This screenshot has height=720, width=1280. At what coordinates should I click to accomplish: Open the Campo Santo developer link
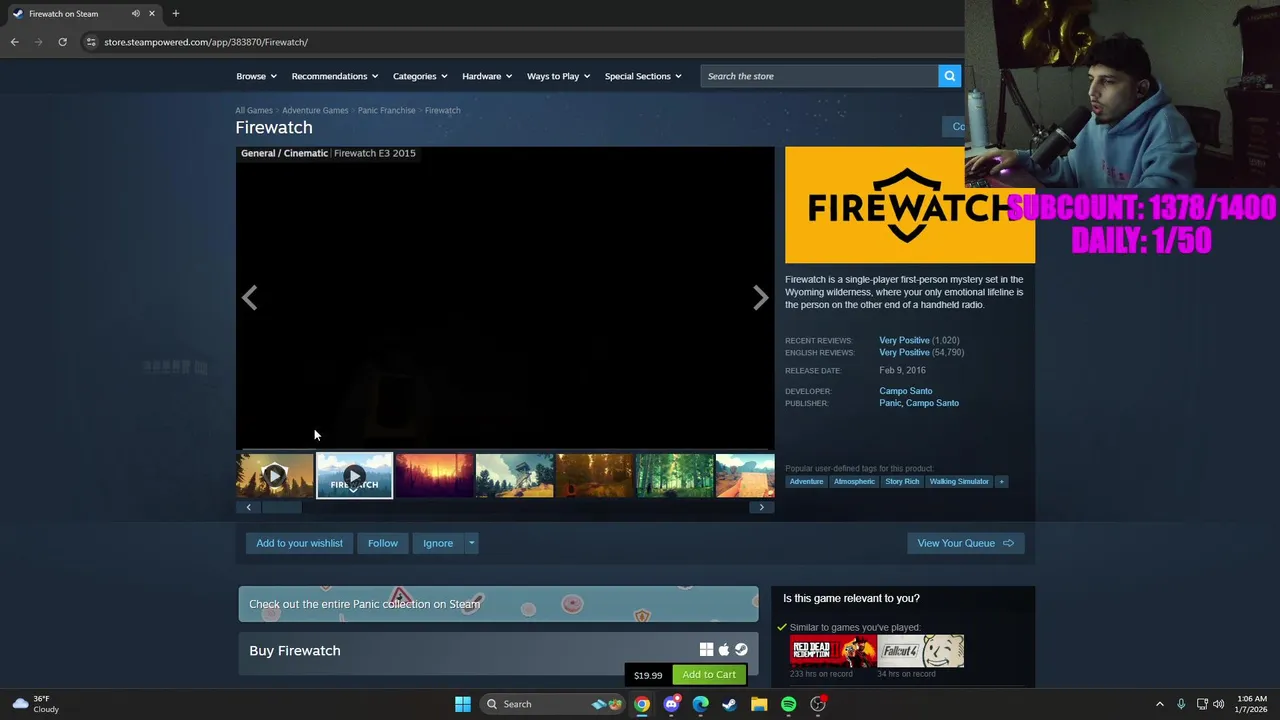coord(906,391)
